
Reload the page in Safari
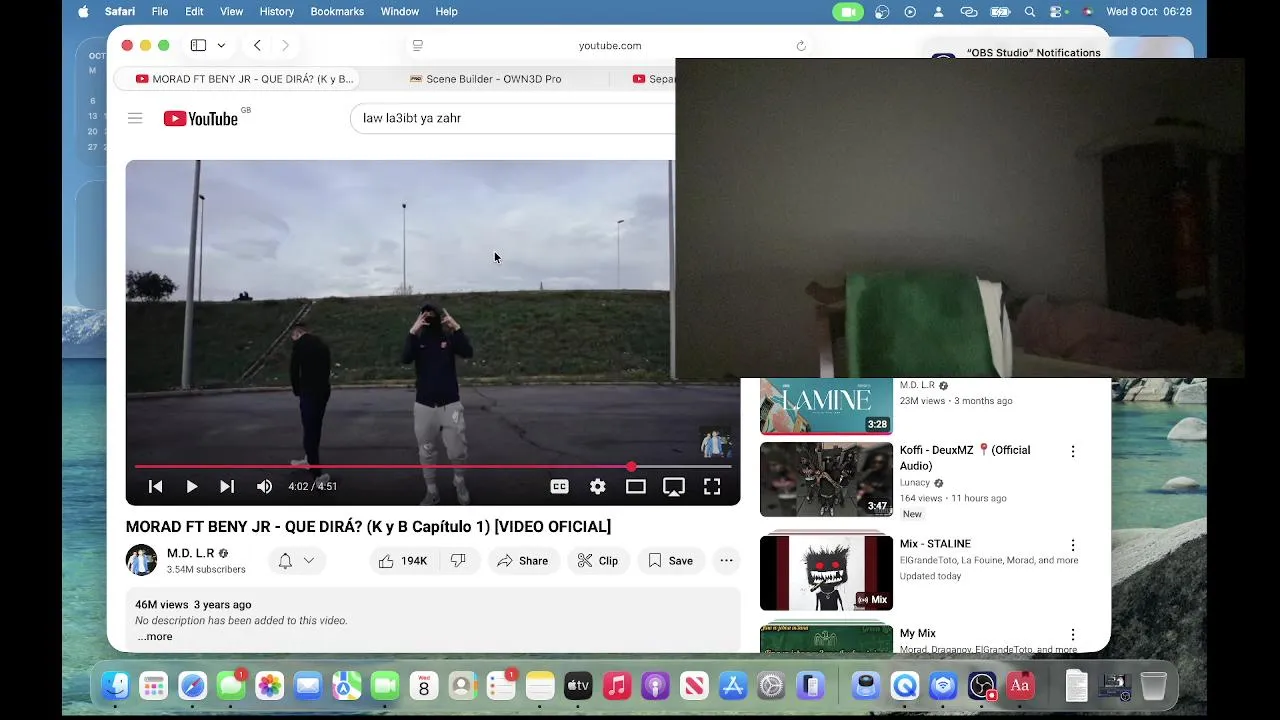pyautogui.click(x=801, y=45)
